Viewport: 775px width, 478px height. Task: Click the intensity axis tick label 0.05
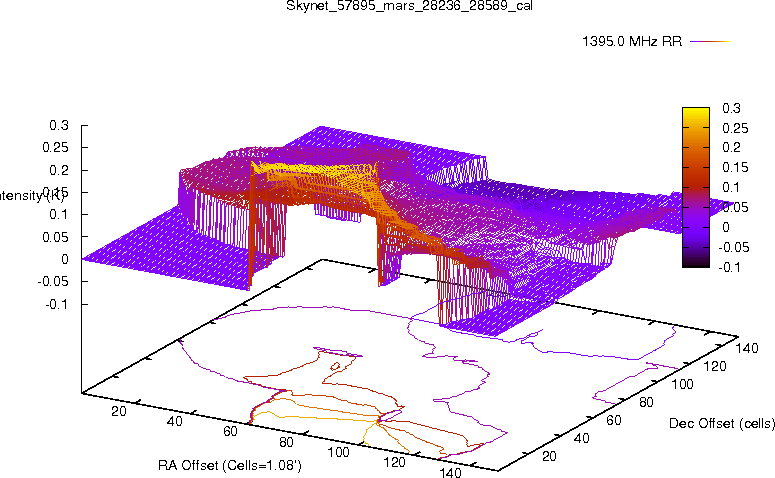[x=55, y=237]
